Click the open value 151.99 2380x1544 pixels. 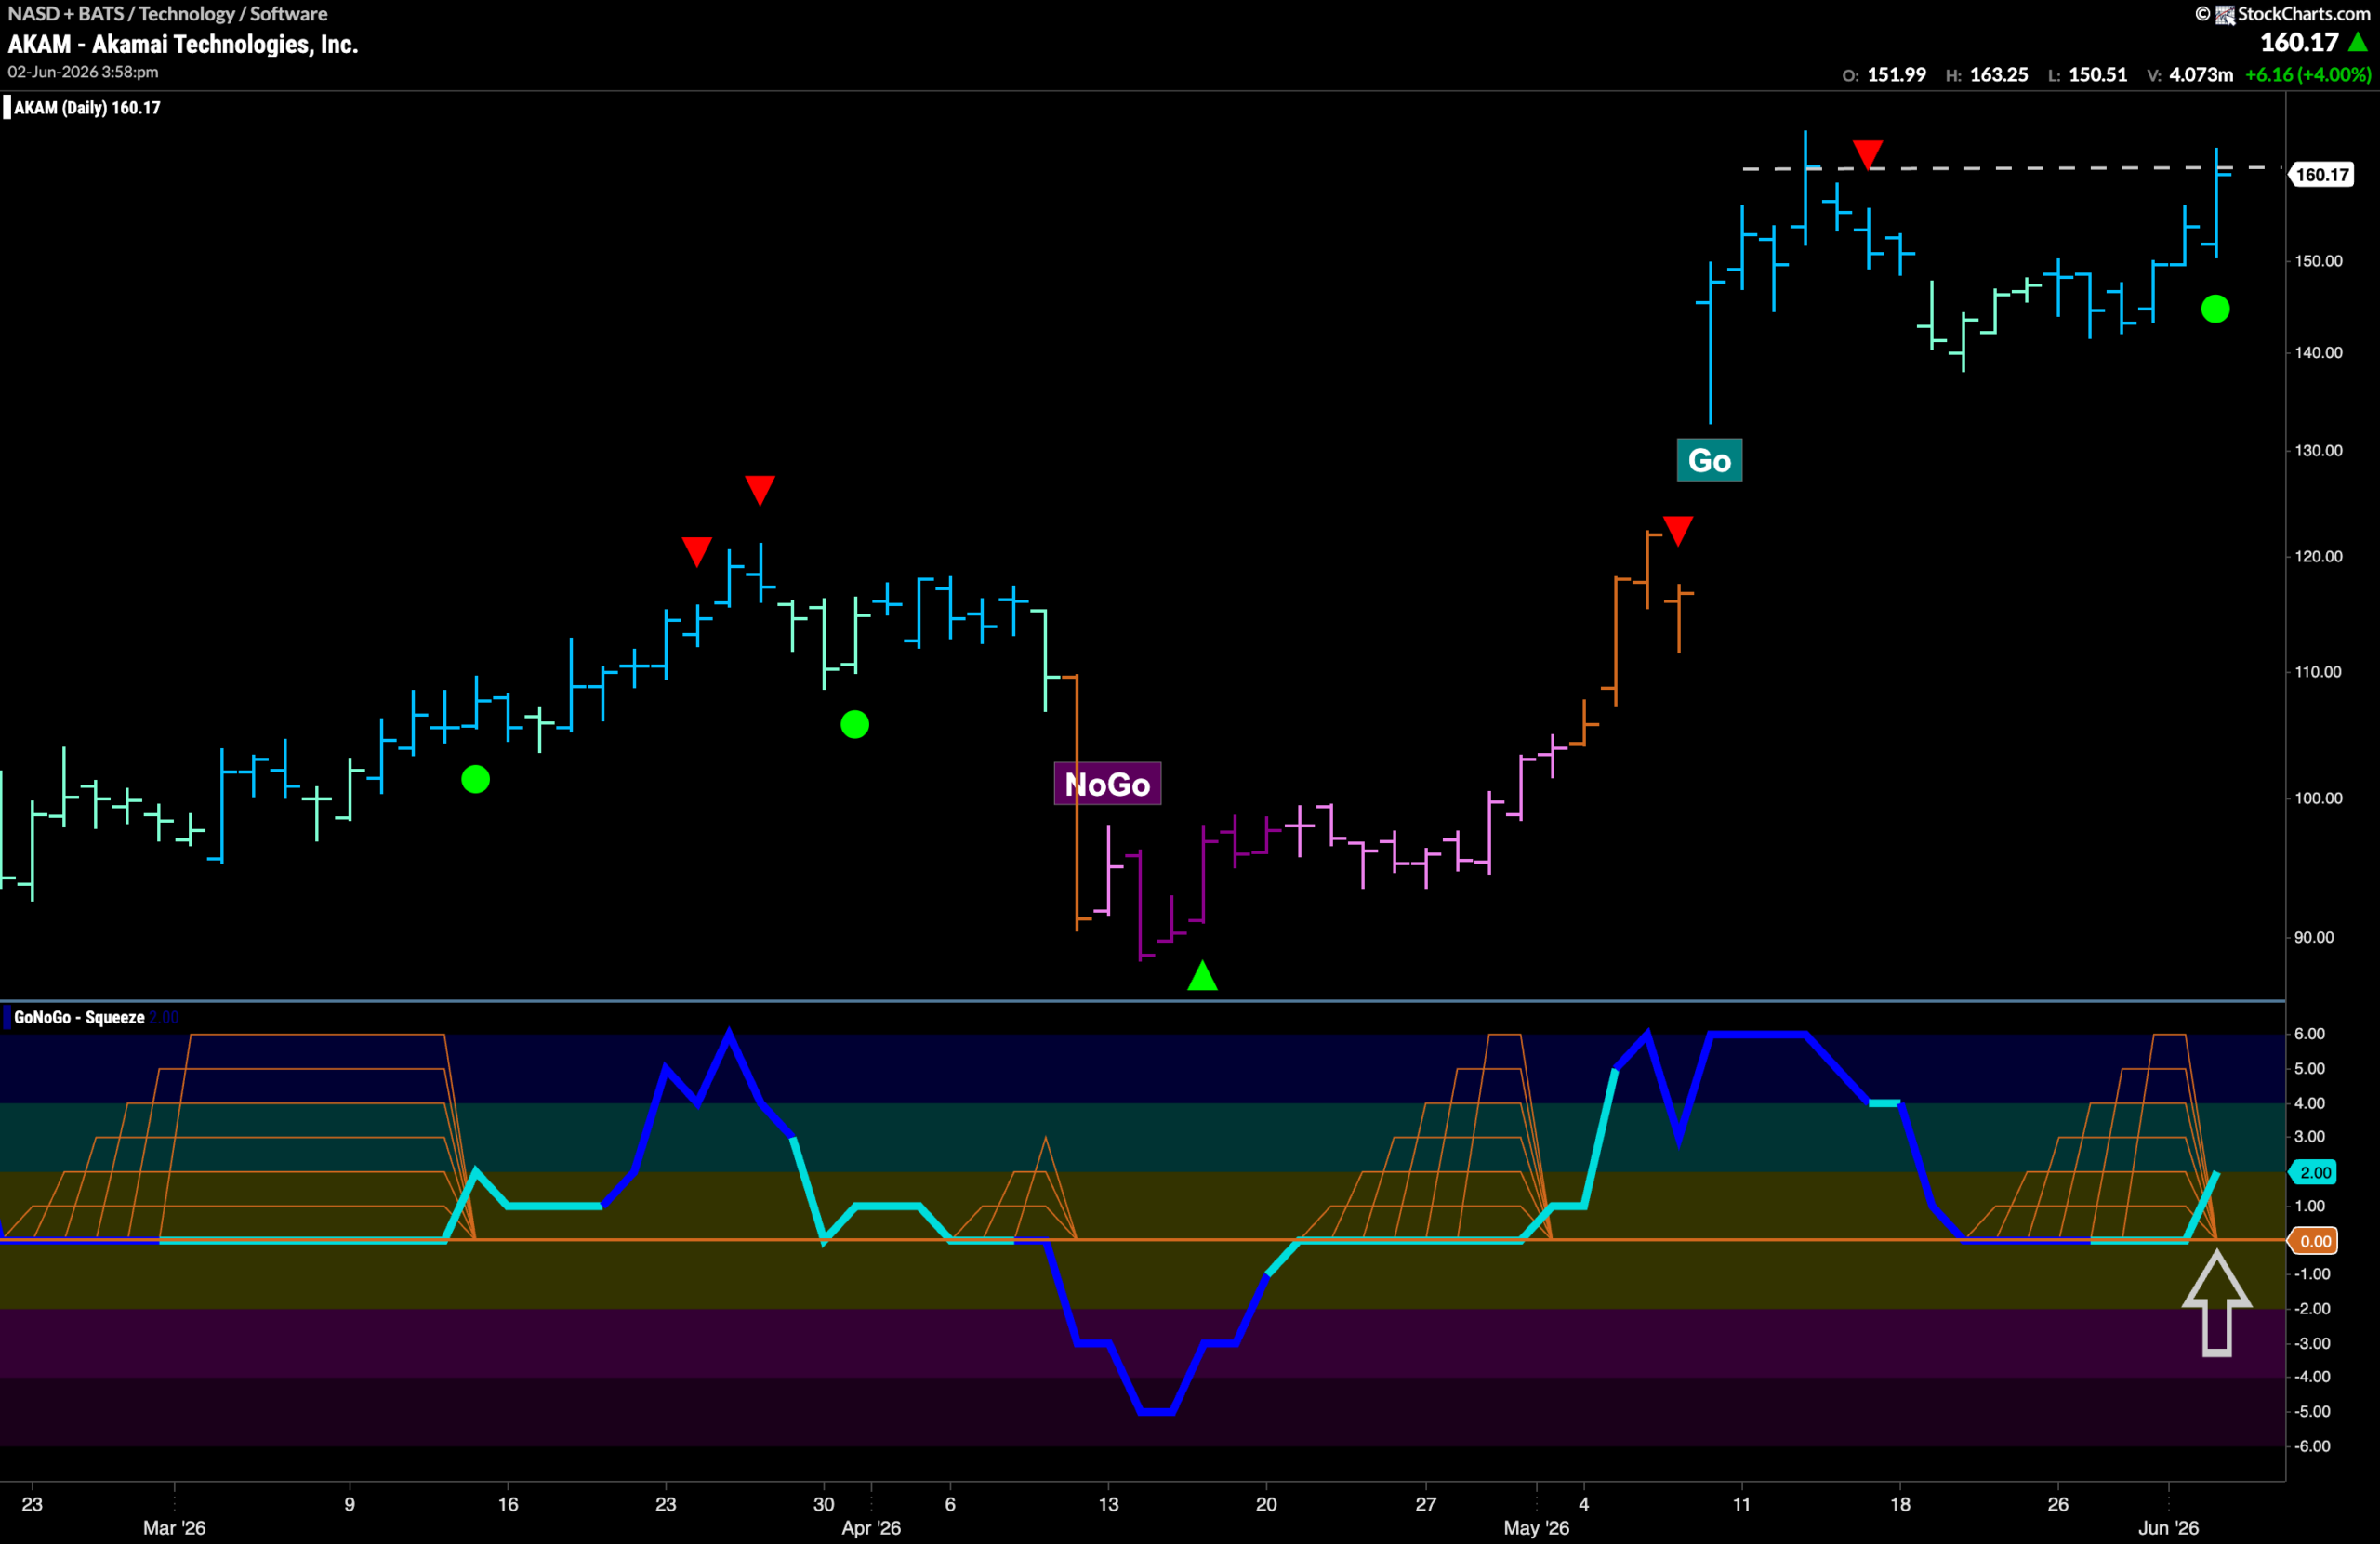coord(1896,75)
